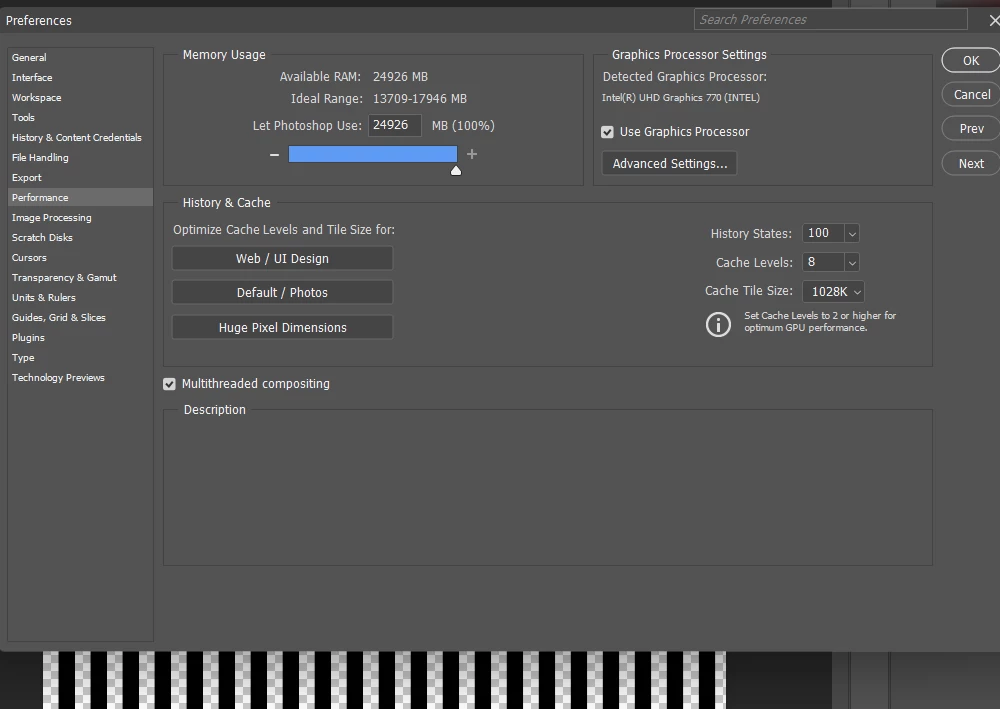Select the Performance category

point(80,198)
